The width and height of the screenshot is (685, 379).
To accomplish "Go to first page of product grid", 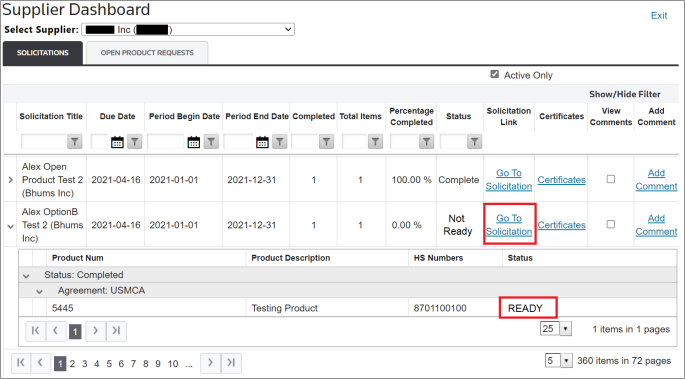I will pyautogui.click(x=36, y=331).
